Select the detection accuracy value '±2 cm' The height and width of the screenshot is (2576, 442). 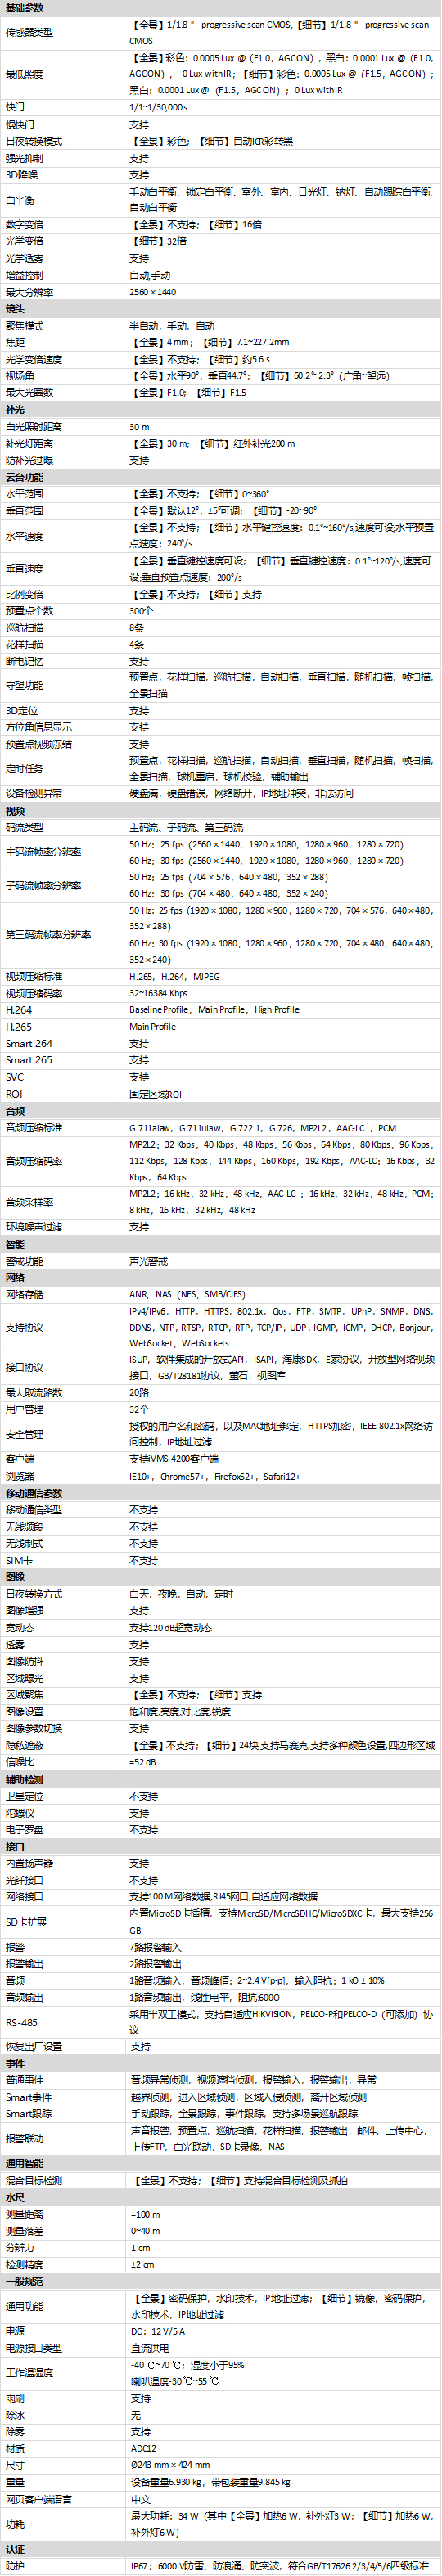(142, 2266)
